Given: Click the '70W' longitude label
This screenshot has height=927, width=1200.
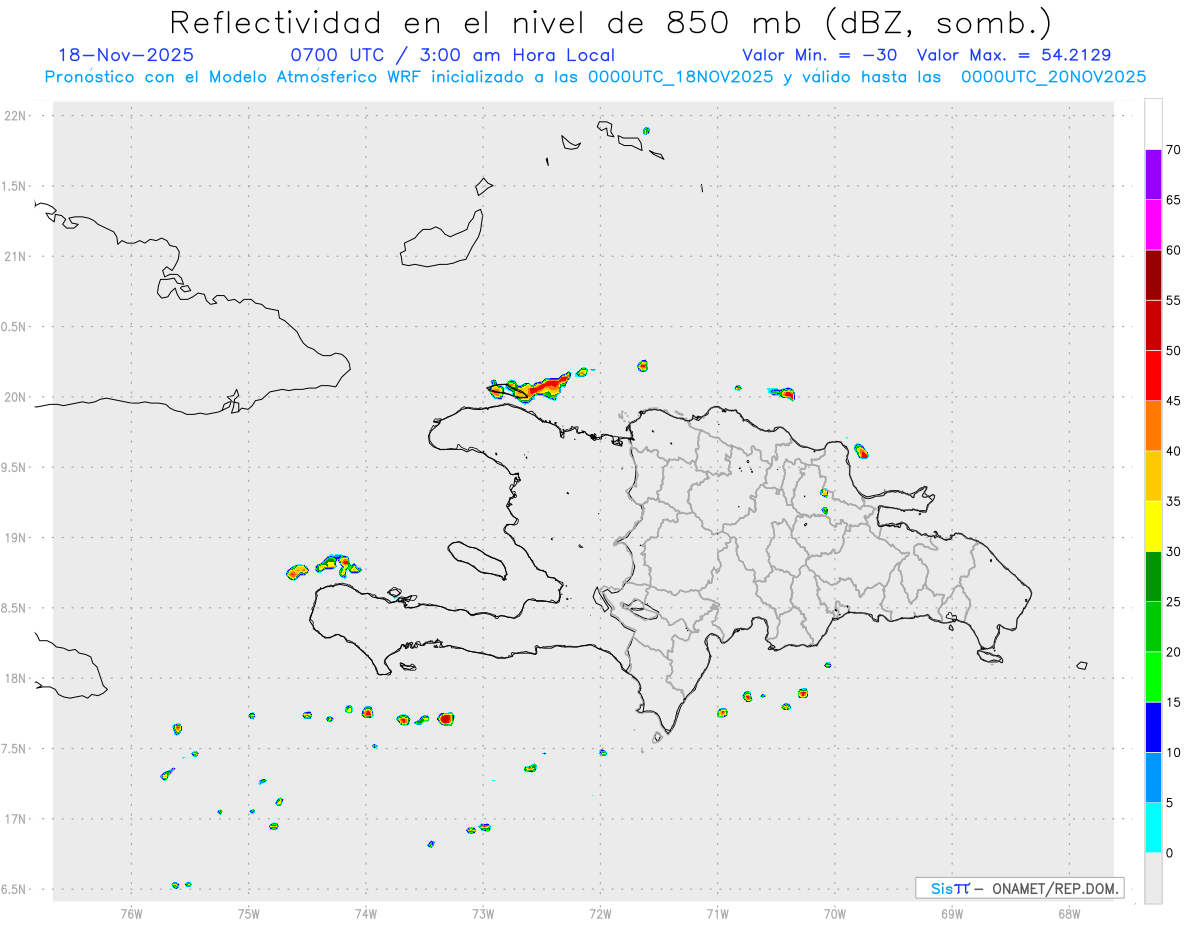Looking at the screenshot, I should tap(835, 913).
